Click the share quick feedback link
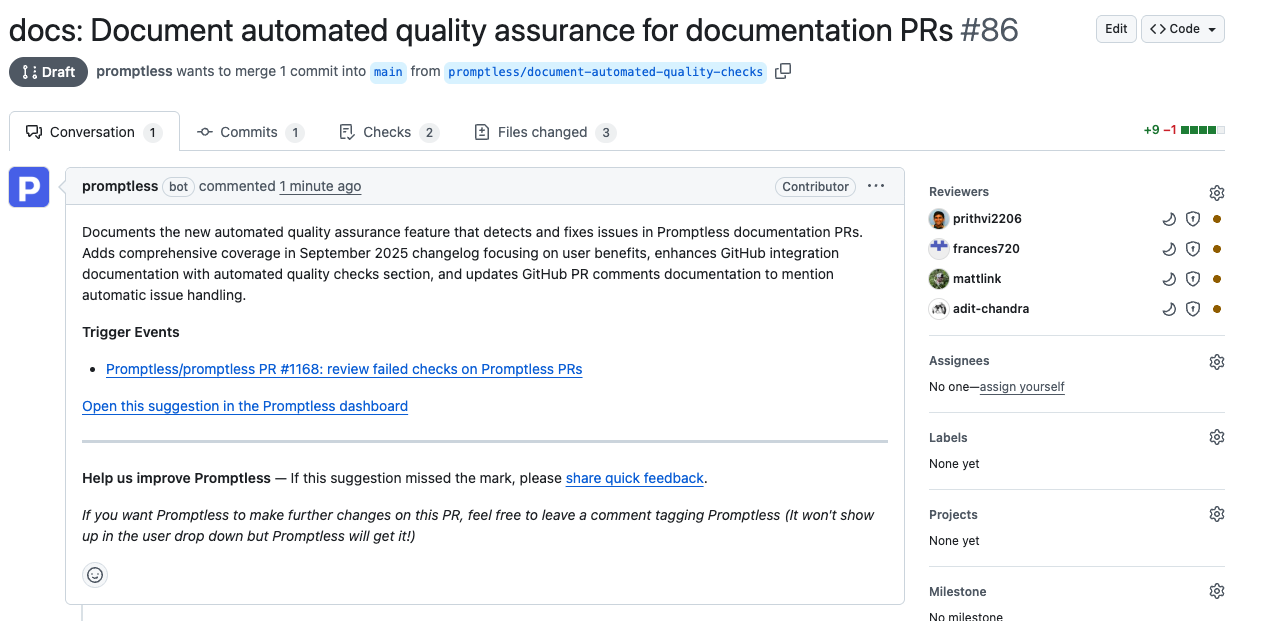Screen dimensions: 1276x621 (x=634, y=478)
